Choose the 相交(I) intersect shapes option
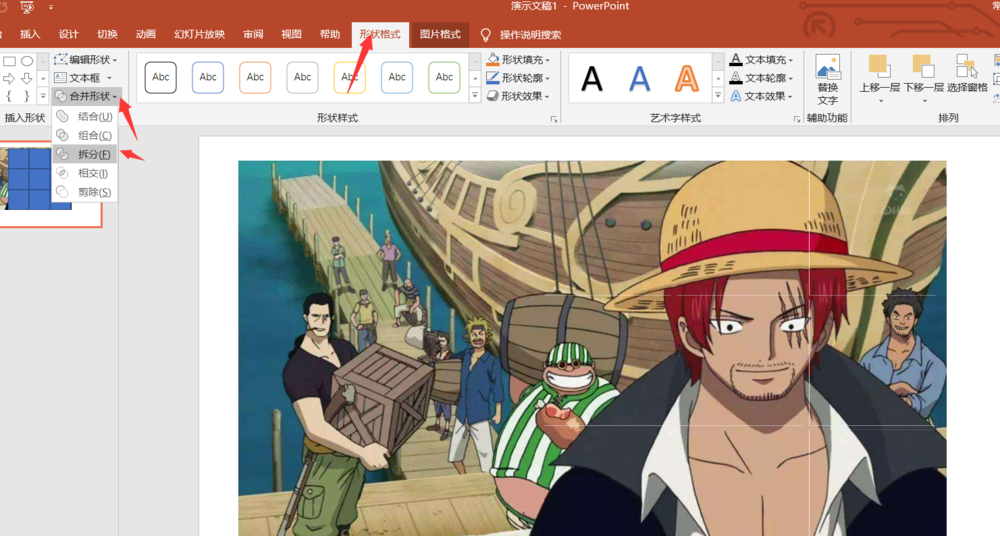 pyautogui.click(x=92, y=173)
